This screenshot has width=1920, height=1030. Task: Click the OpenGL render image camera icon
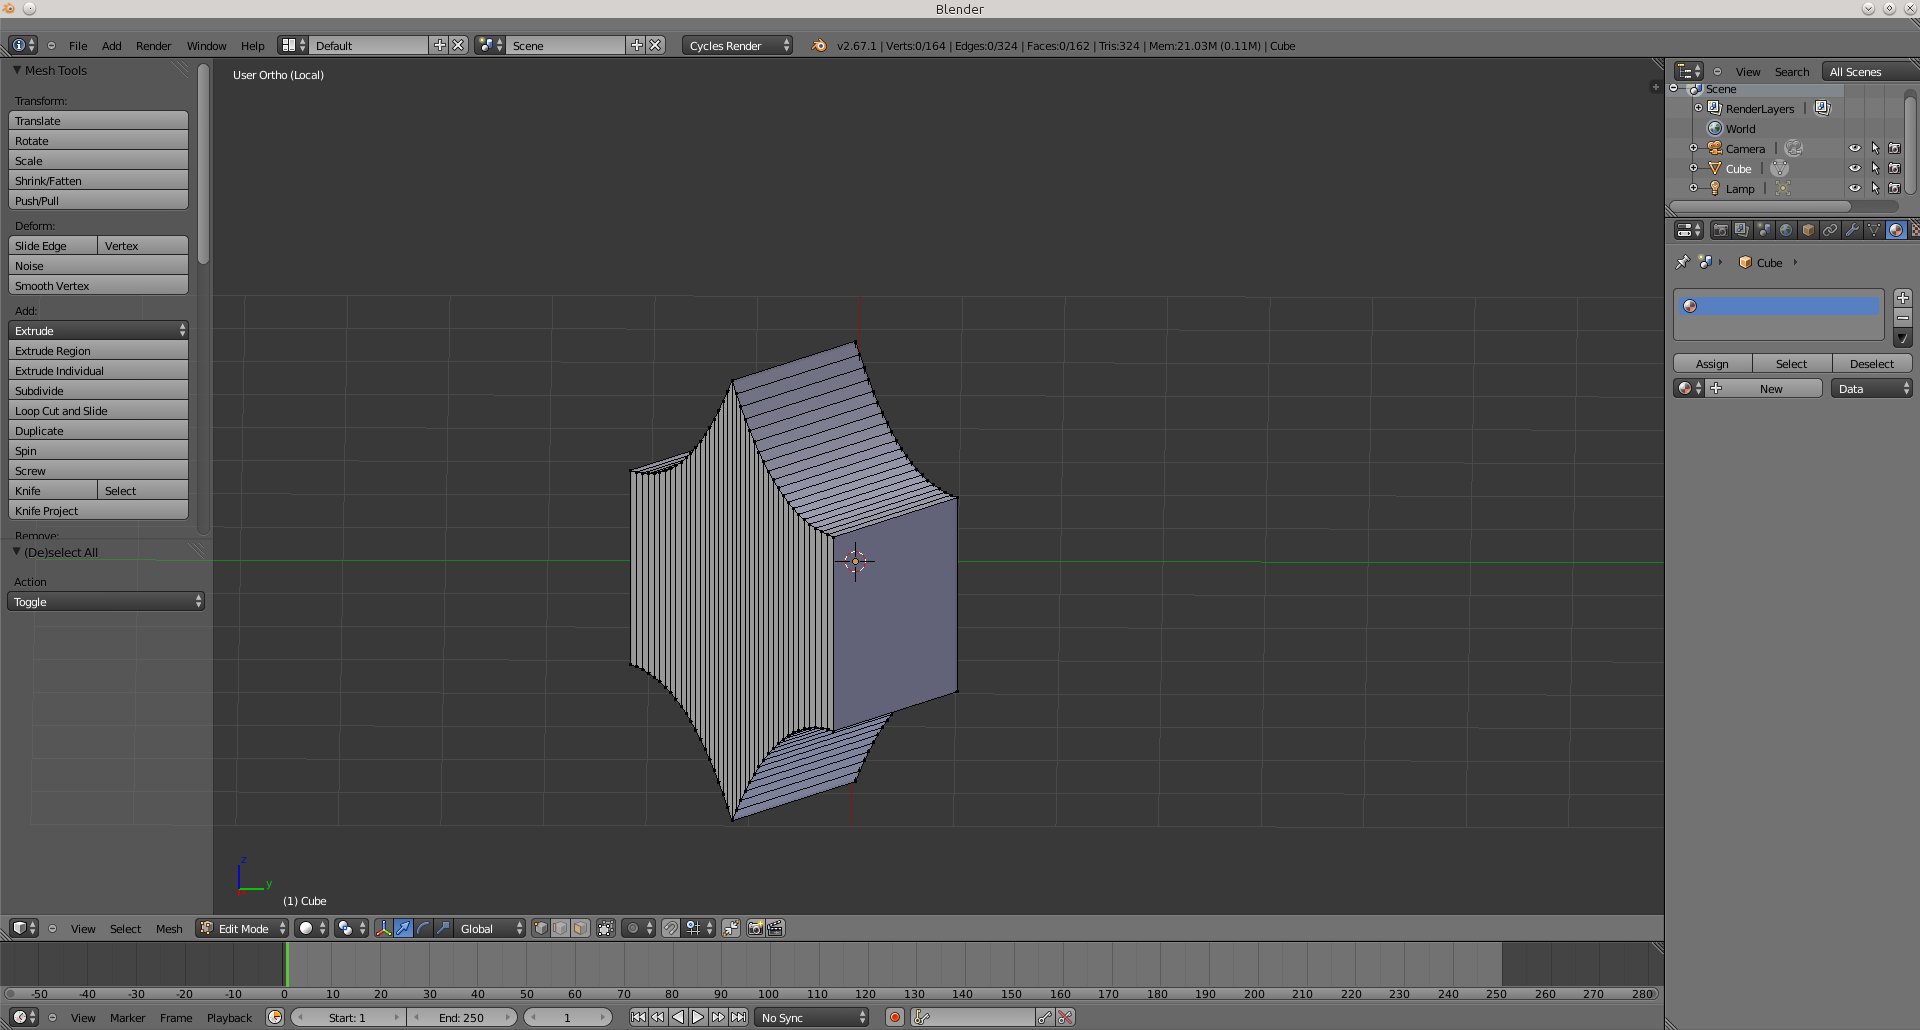756,929
